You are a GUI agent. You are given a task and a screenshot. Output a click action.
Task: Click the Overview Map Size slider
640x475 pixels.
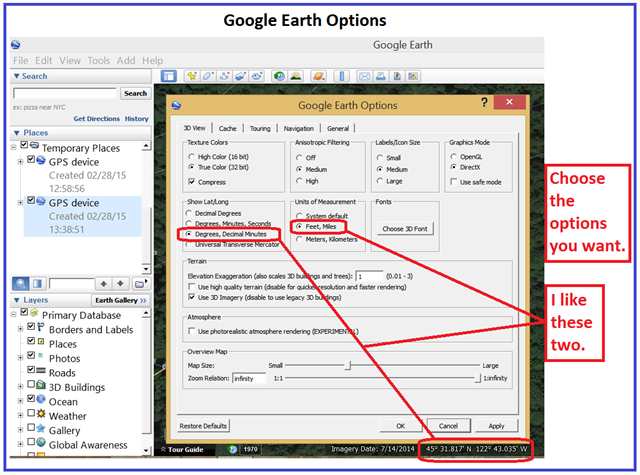pyautogui.click(x=348, y=366)
